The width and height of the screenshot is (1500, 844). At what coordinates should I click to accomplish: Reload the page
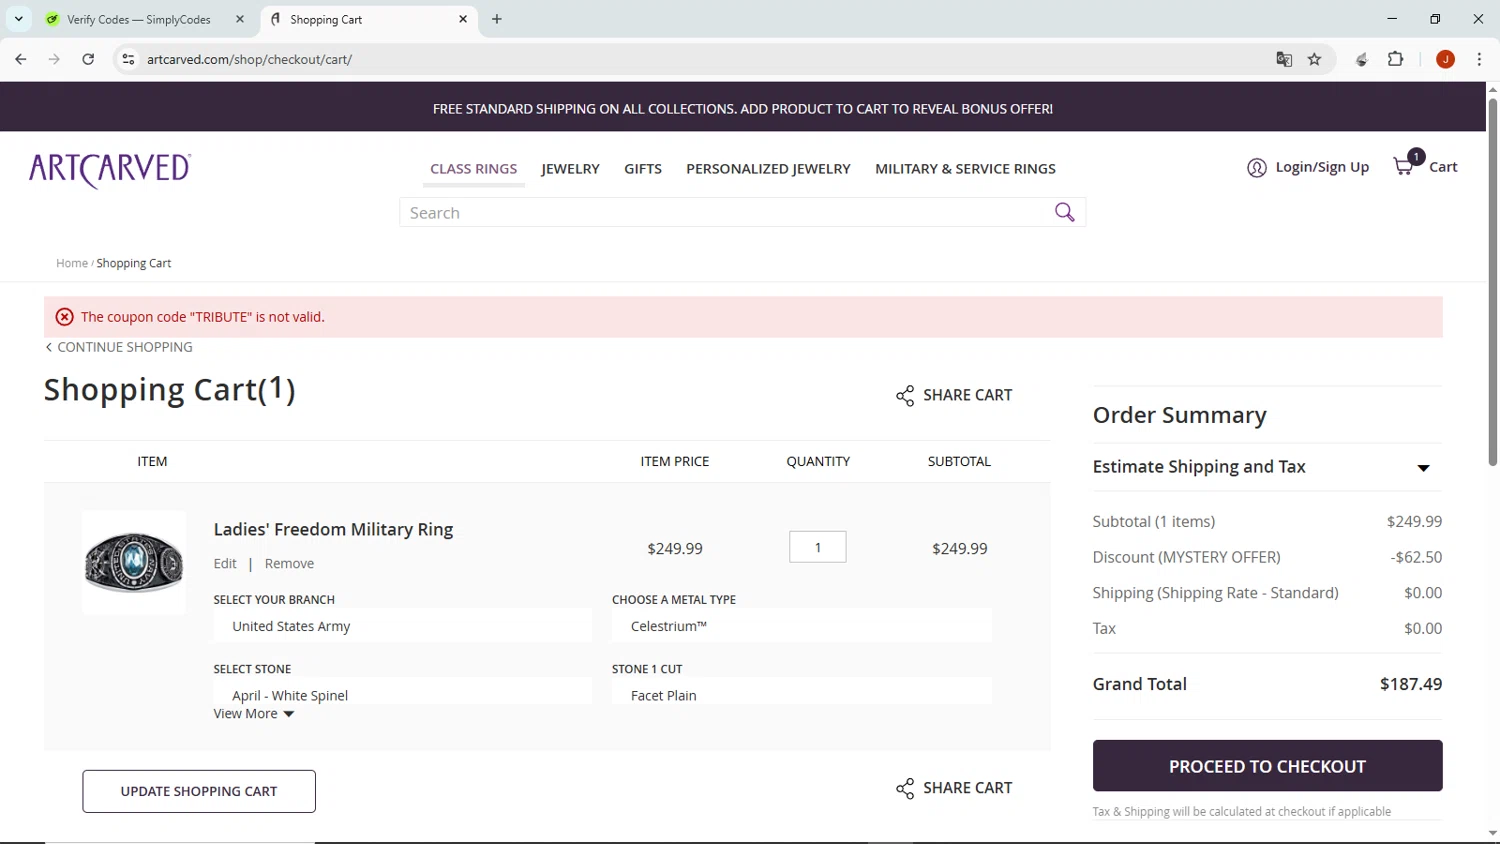[x=88, y=59]
